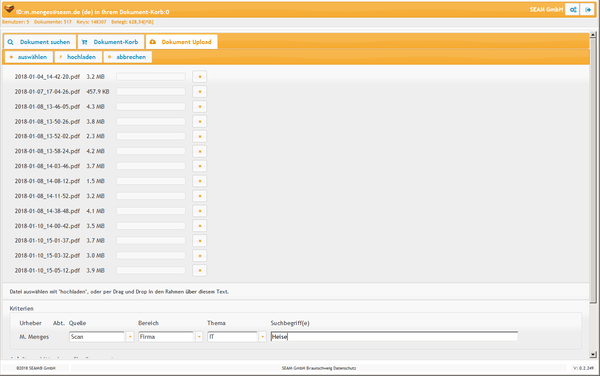
Task: Click the Quelle field showing Scan
Action: [x=97, y=337]
